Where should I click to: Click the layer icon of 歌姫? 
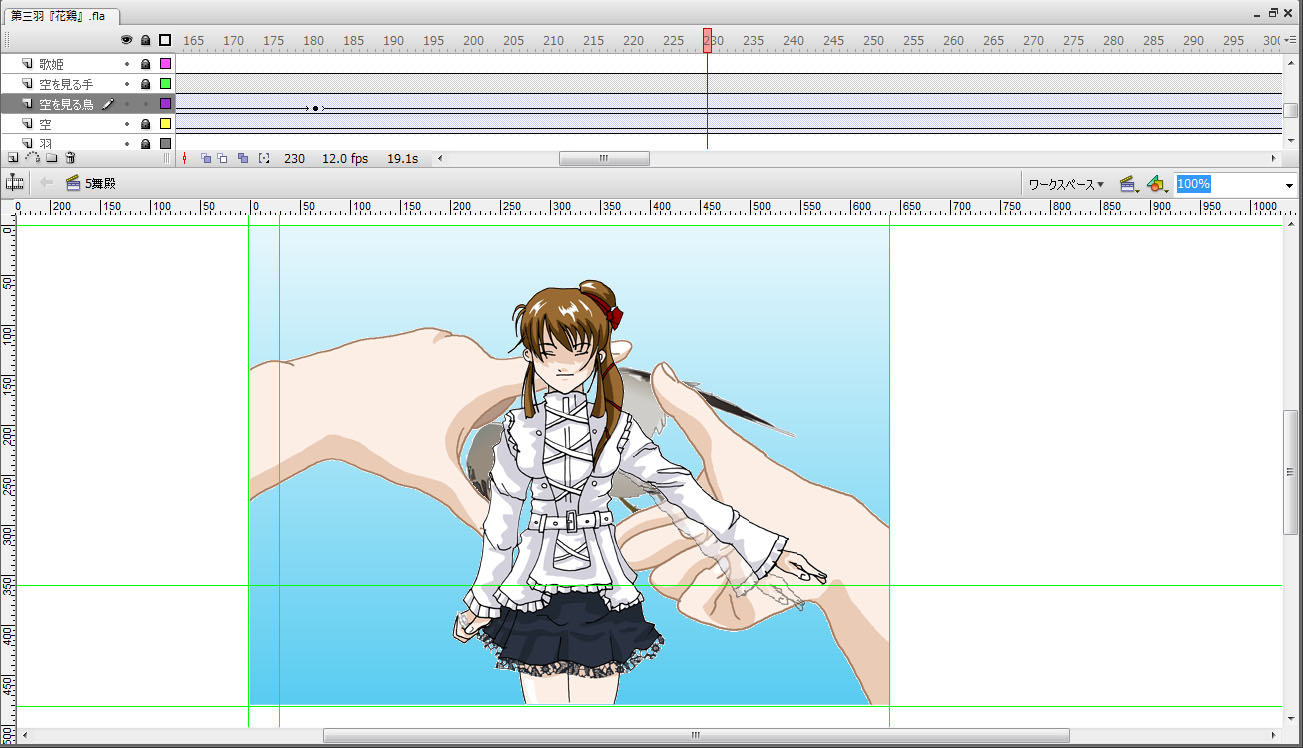click(28, 64)
